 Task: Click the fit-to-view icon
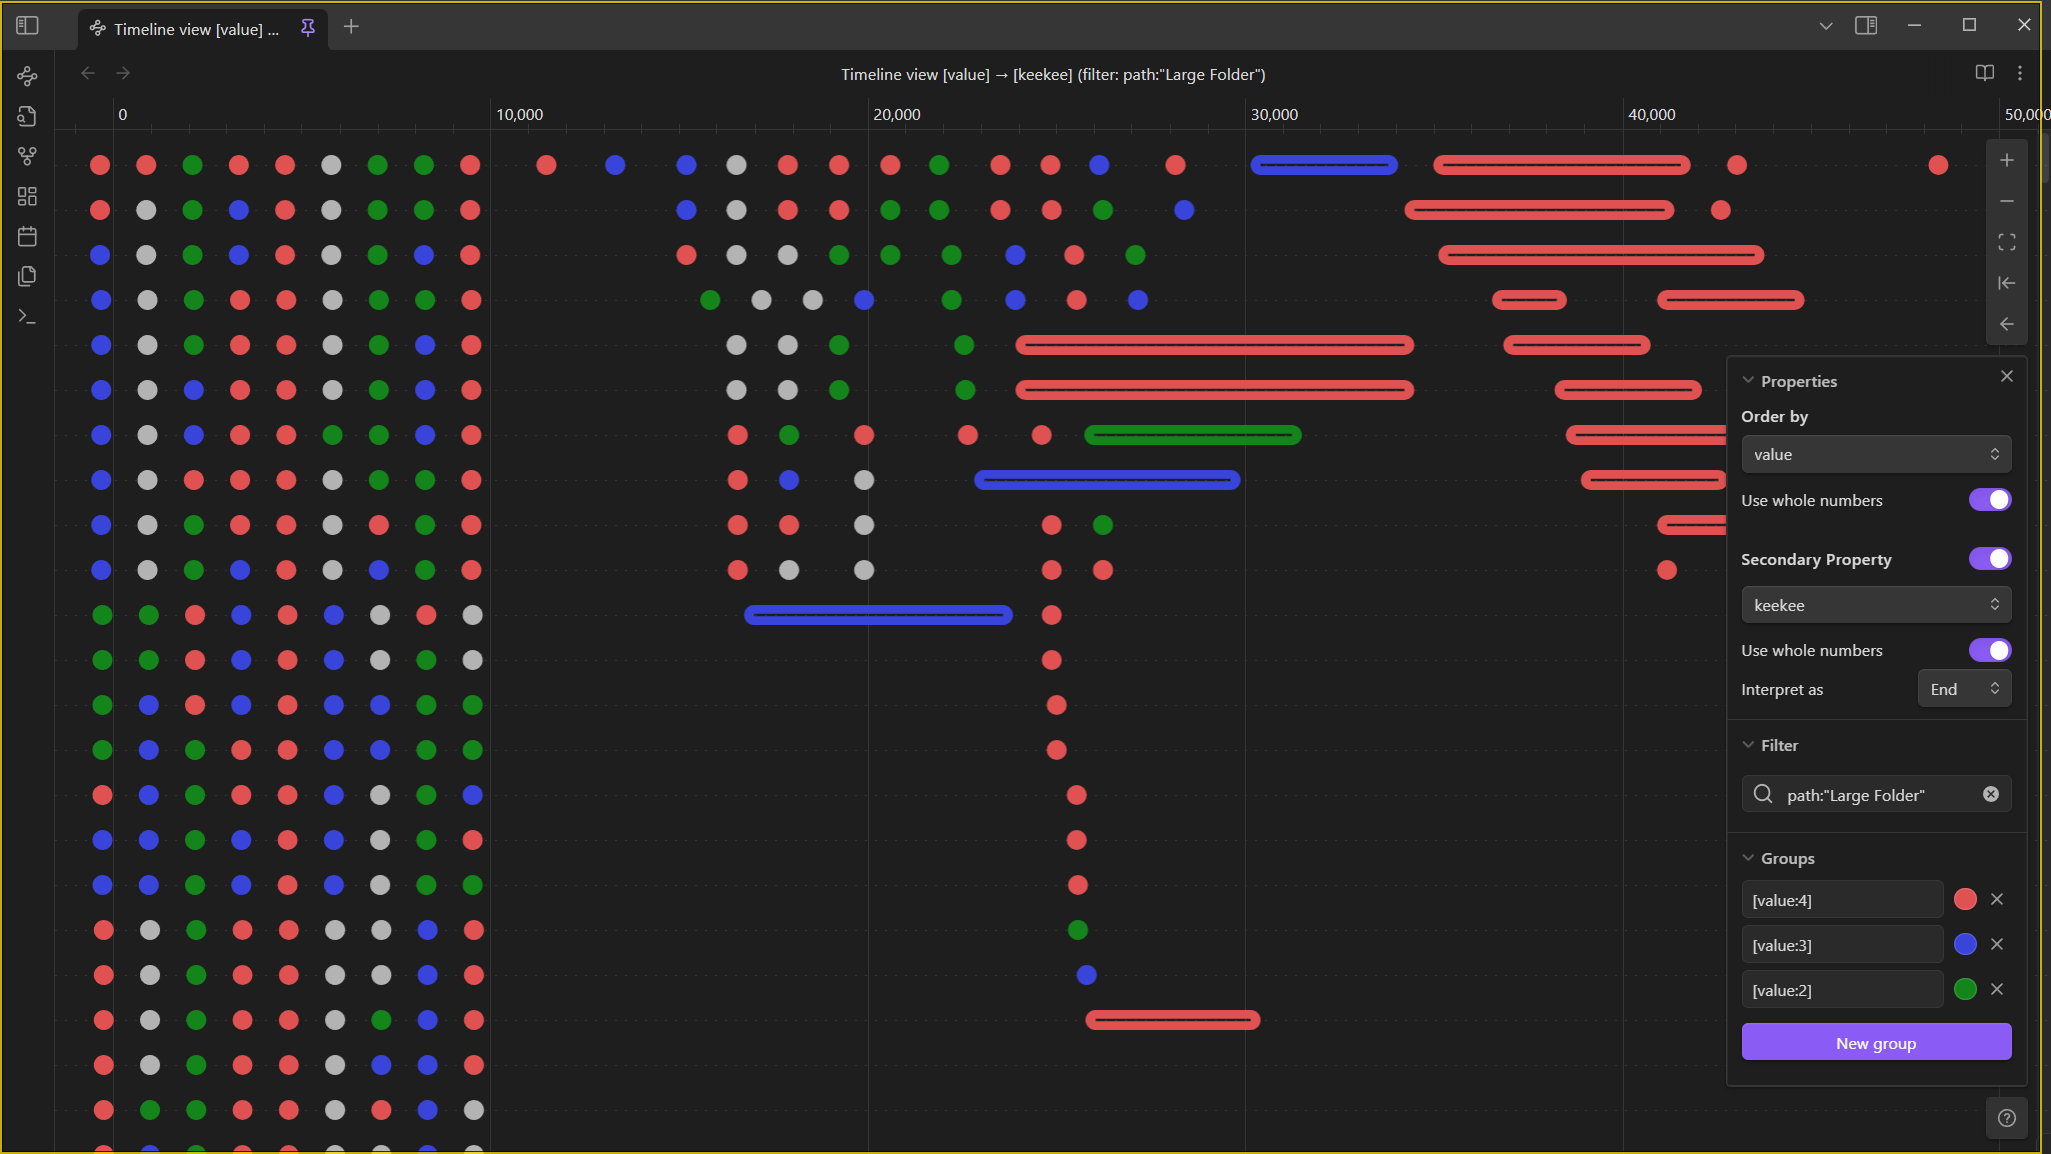pyautogui.click(x=2006, y=242)
